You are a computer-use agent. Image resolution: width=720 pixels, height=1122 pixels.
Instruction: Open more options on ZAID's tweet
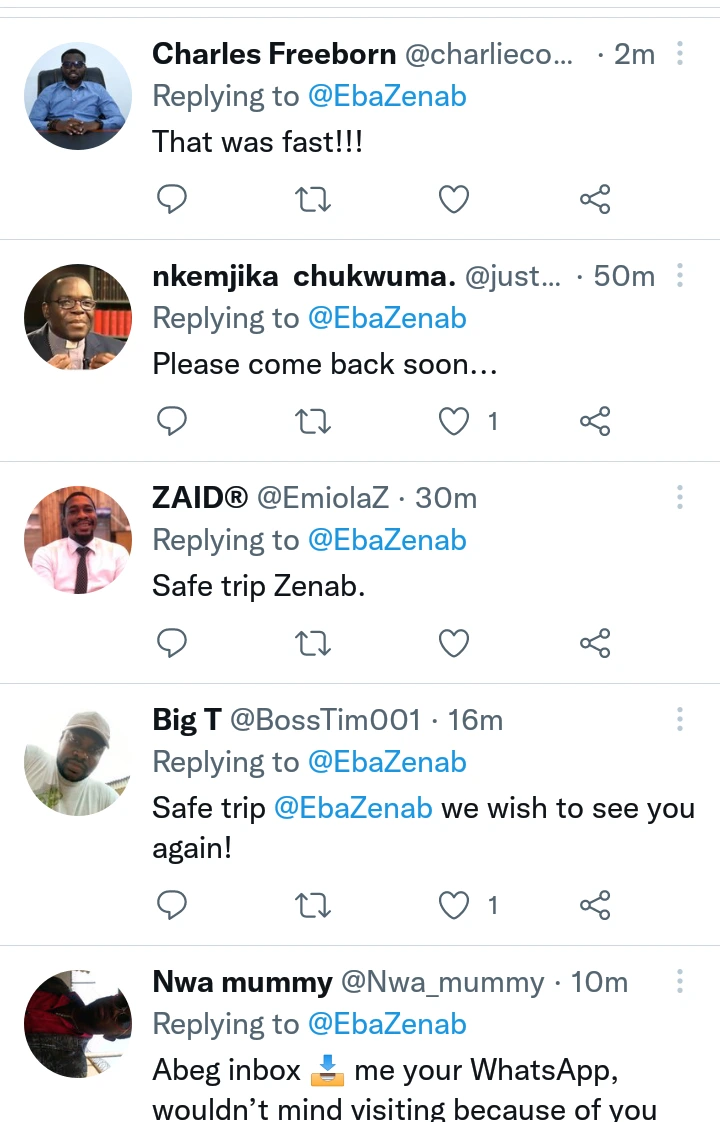(x=680, y=497)
